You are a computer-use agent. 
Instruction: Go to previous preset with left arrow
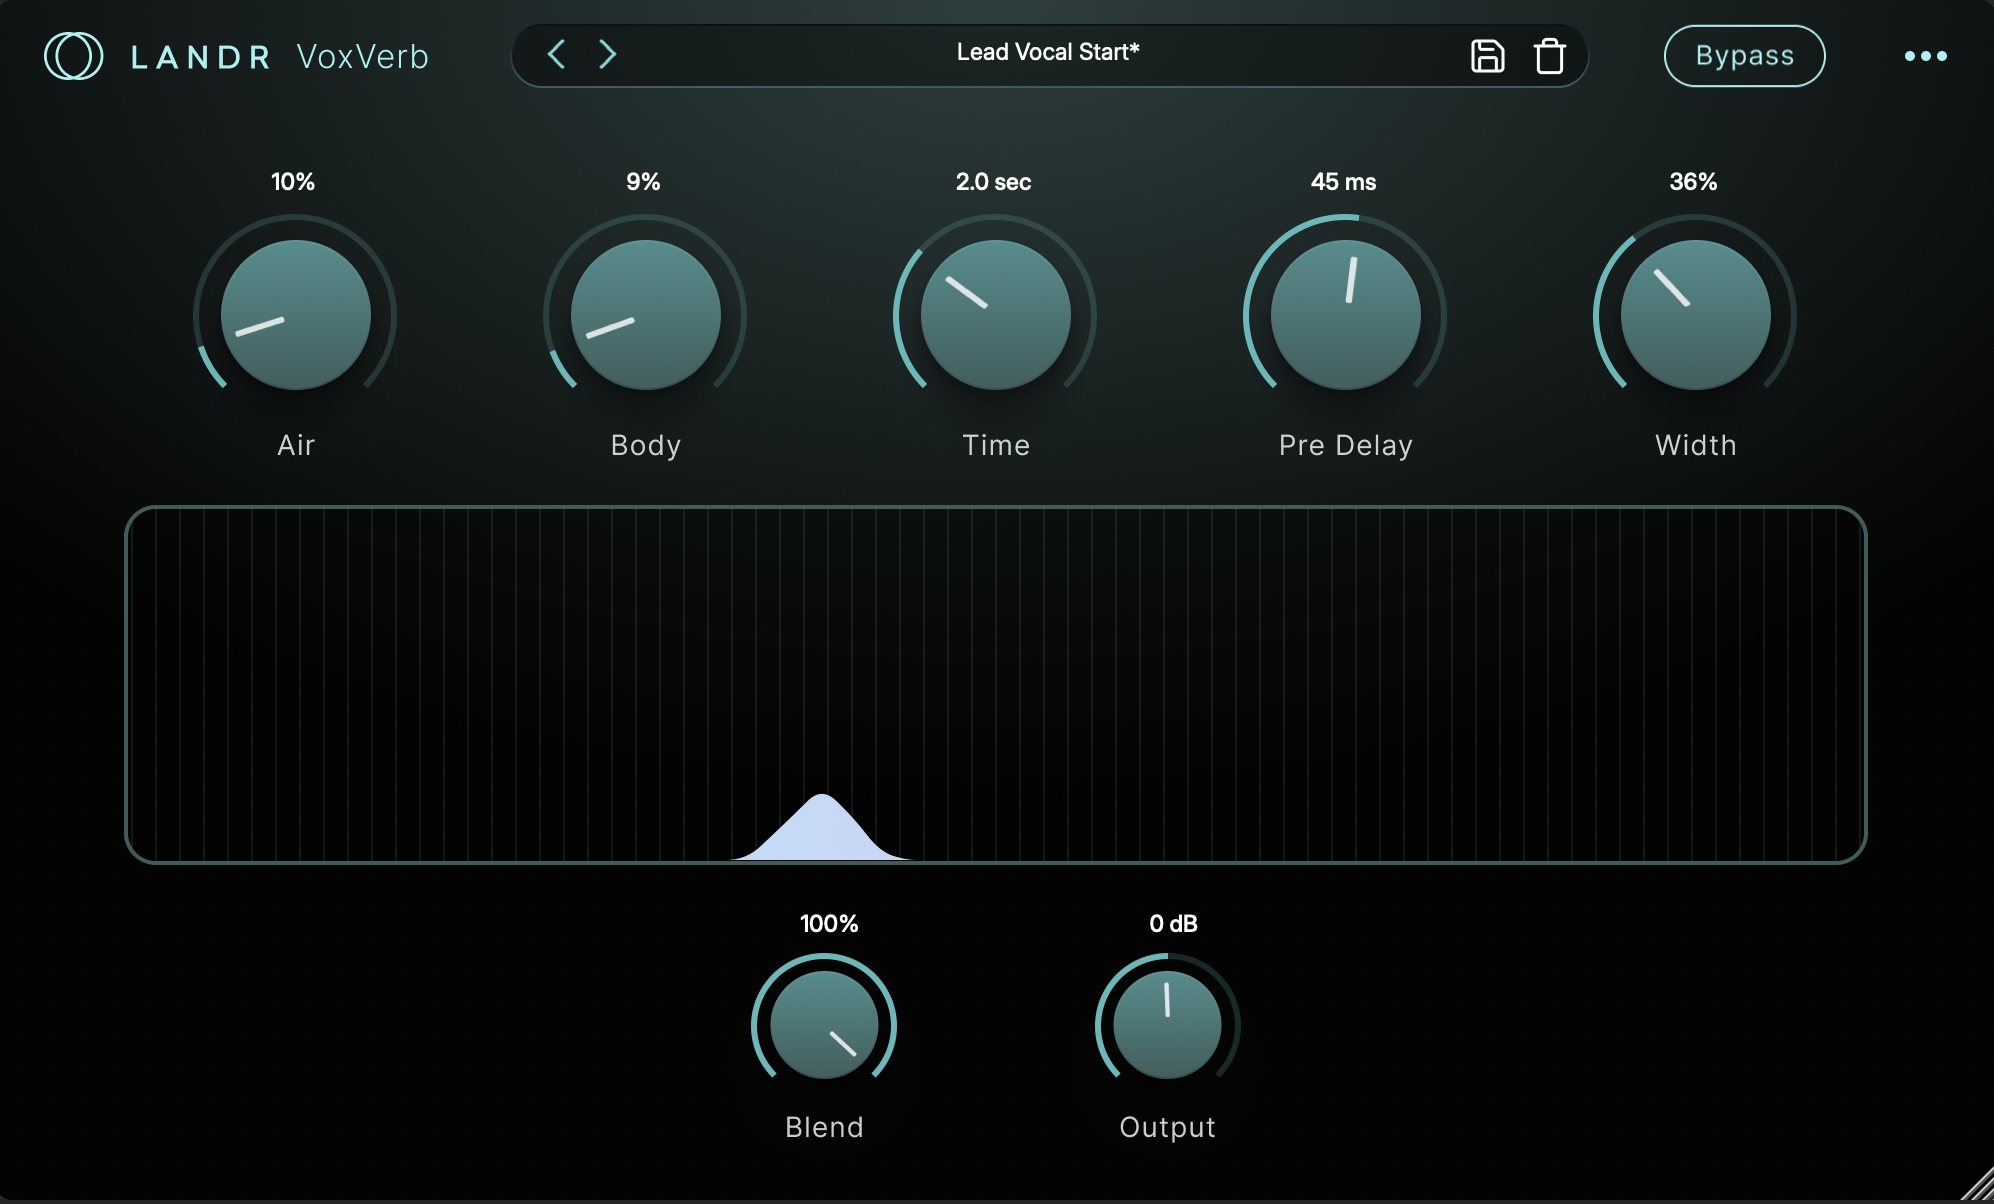tap(557, 54)
